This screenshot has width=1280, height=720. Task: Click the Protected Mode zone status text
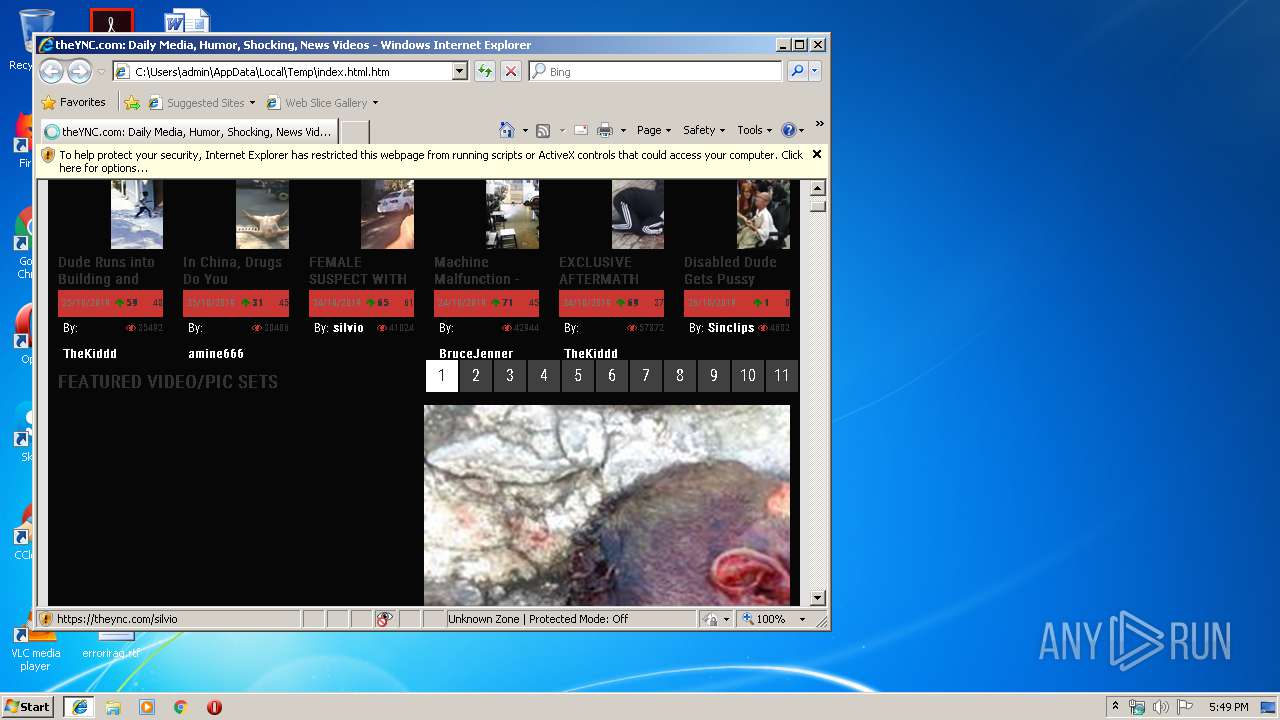tap(538, 619)
